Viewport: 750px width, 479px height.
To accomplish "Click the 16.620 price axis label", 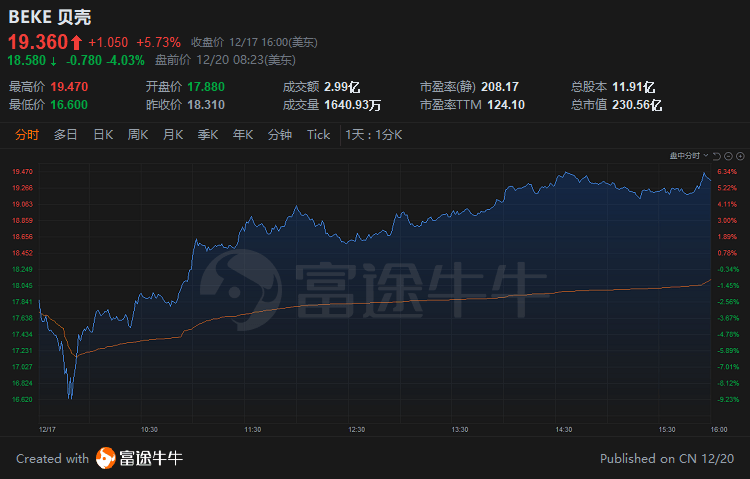I will tap(22, 400).
